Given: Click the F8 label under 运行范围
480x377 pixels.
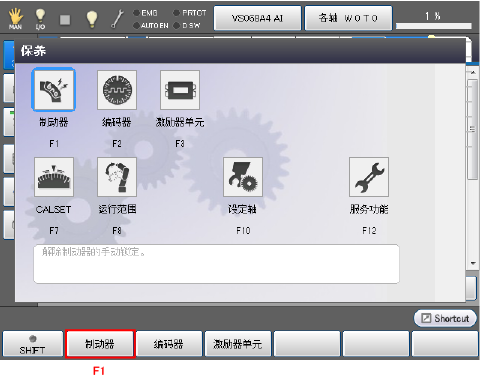Looking at the screenshot, I should coord(117,231).
